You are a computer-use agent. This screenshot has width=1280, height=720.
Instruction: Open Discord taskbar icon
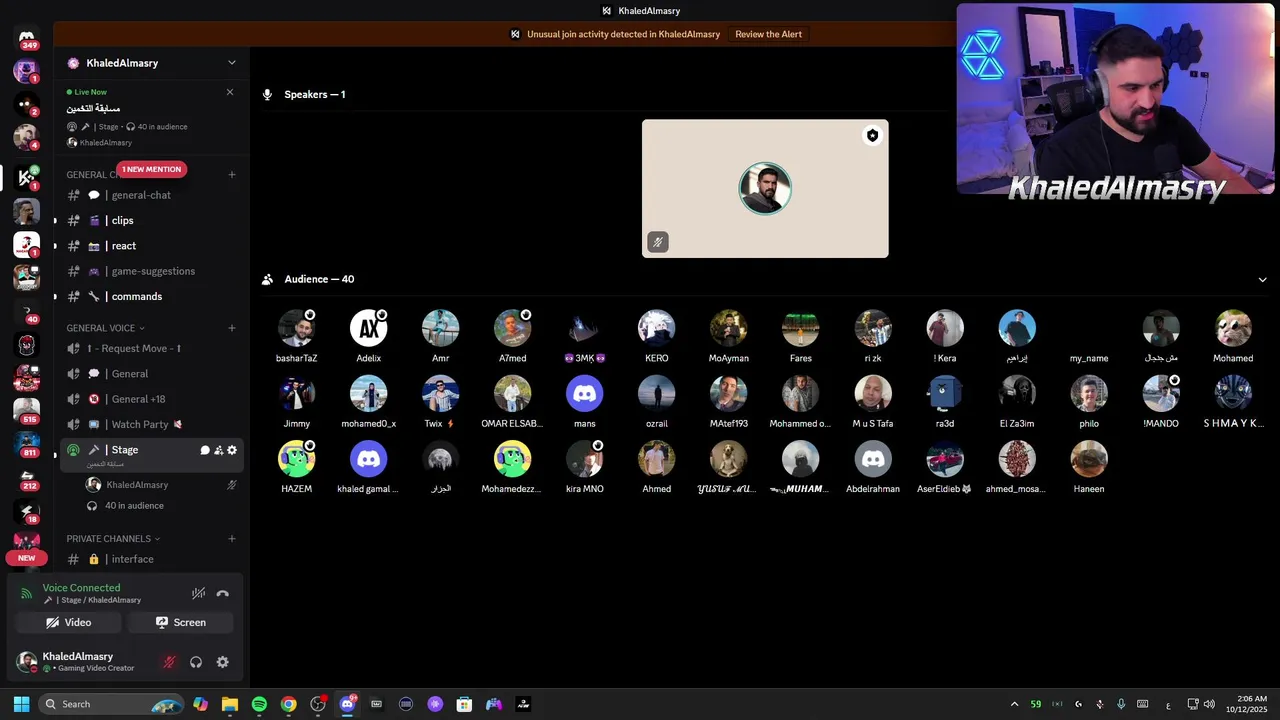(x=347, y=704)
